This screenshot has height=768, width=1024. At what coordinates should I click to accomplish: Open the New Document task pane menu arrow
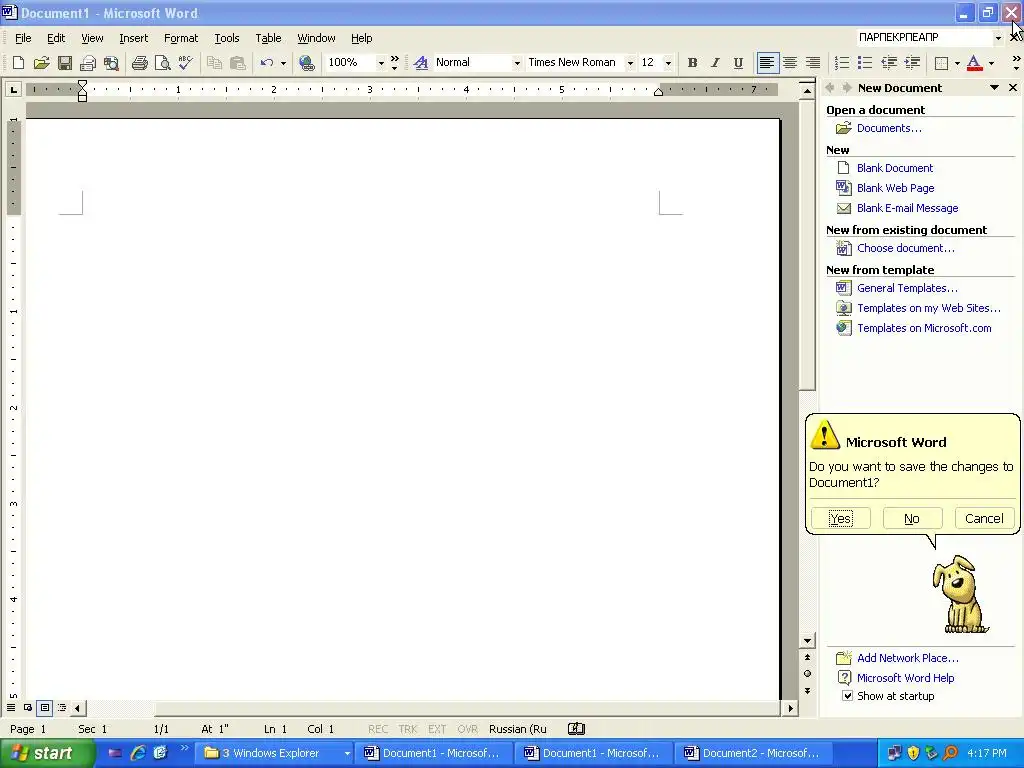994,88
